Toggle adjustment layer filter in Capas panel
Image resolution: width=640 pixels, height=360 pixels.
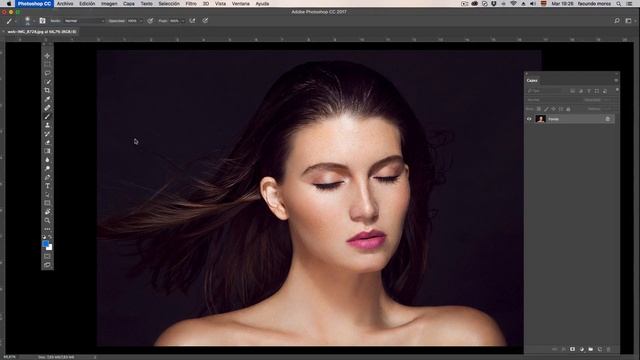581,91
